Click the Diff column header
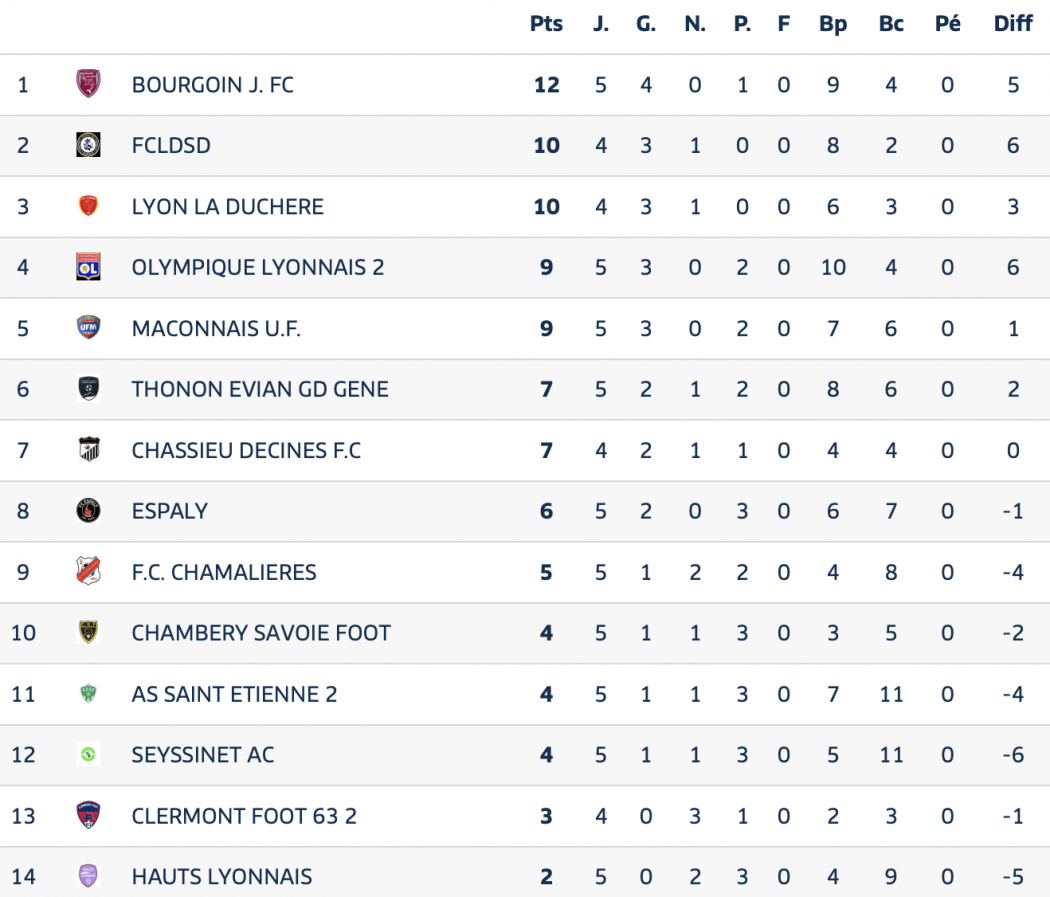 tap(1013, 24)
